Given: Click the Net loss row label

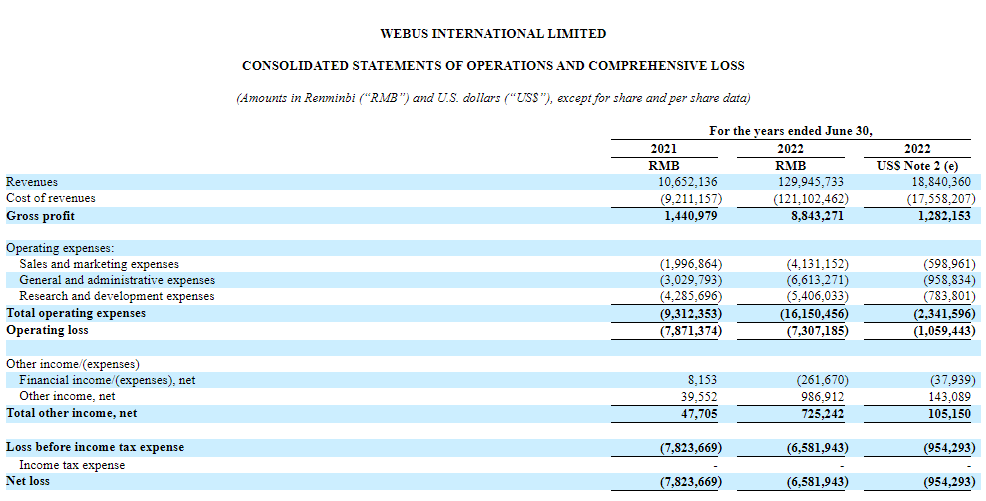Looking at the screenshot, I should pyautogui.click(x=28, y=481).
